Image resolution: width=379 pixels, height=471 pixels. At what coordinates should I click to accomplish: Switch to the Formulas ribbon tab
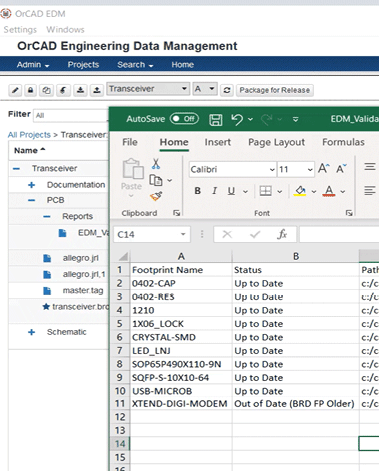tap(343, 142)
